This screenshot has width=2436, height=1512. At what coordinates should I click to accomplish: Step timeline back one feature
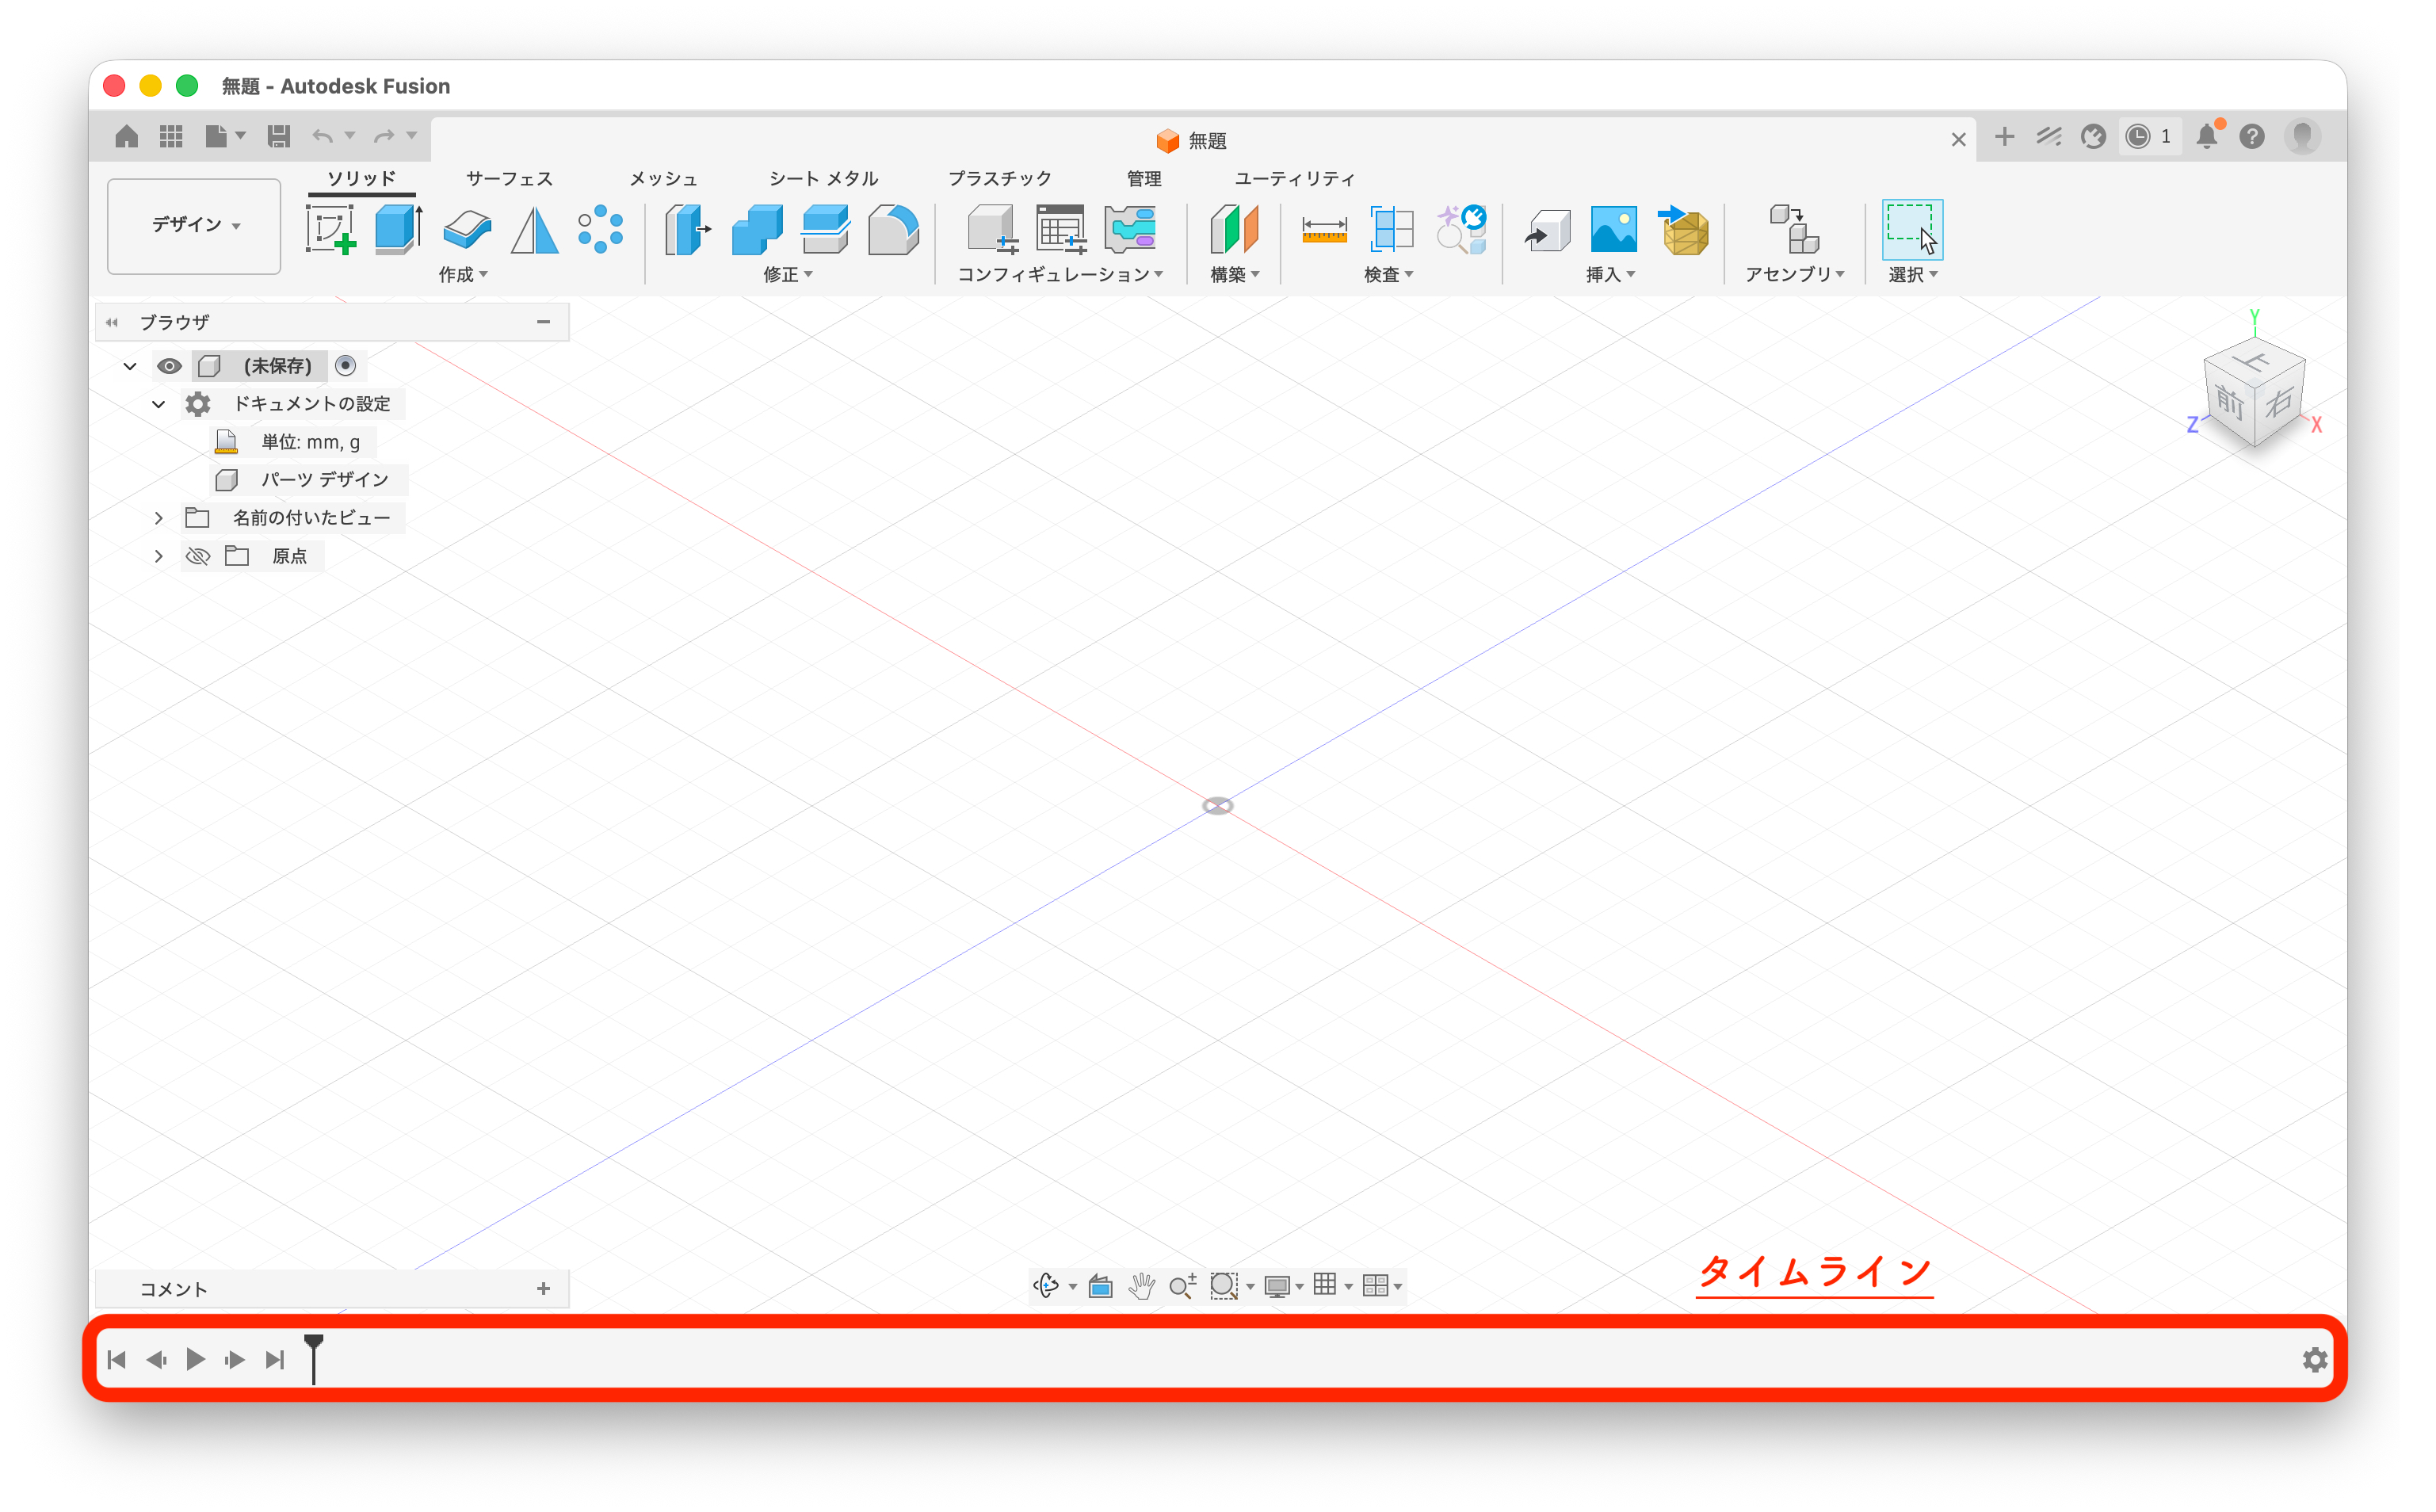tap(156, 1360)
